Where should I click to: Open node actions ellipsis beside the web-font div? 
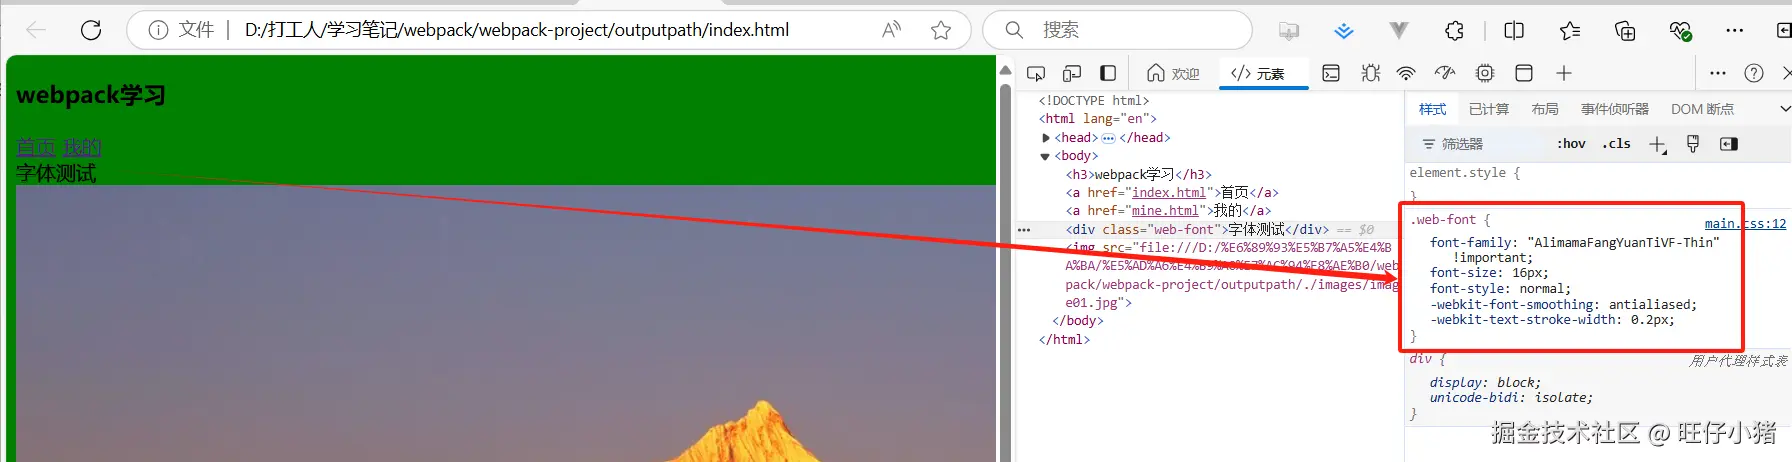1024,229
